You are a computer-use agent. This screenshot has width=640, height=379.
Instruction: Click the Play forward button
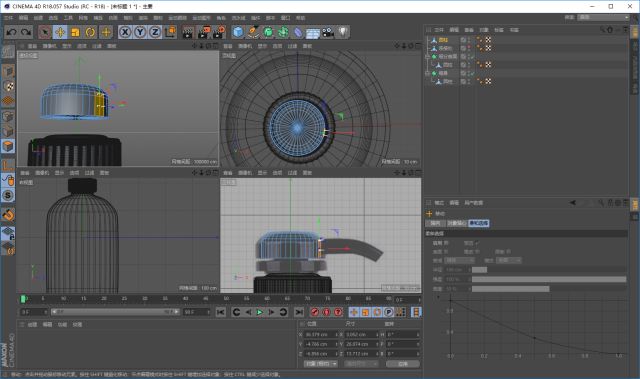point(260,312)
